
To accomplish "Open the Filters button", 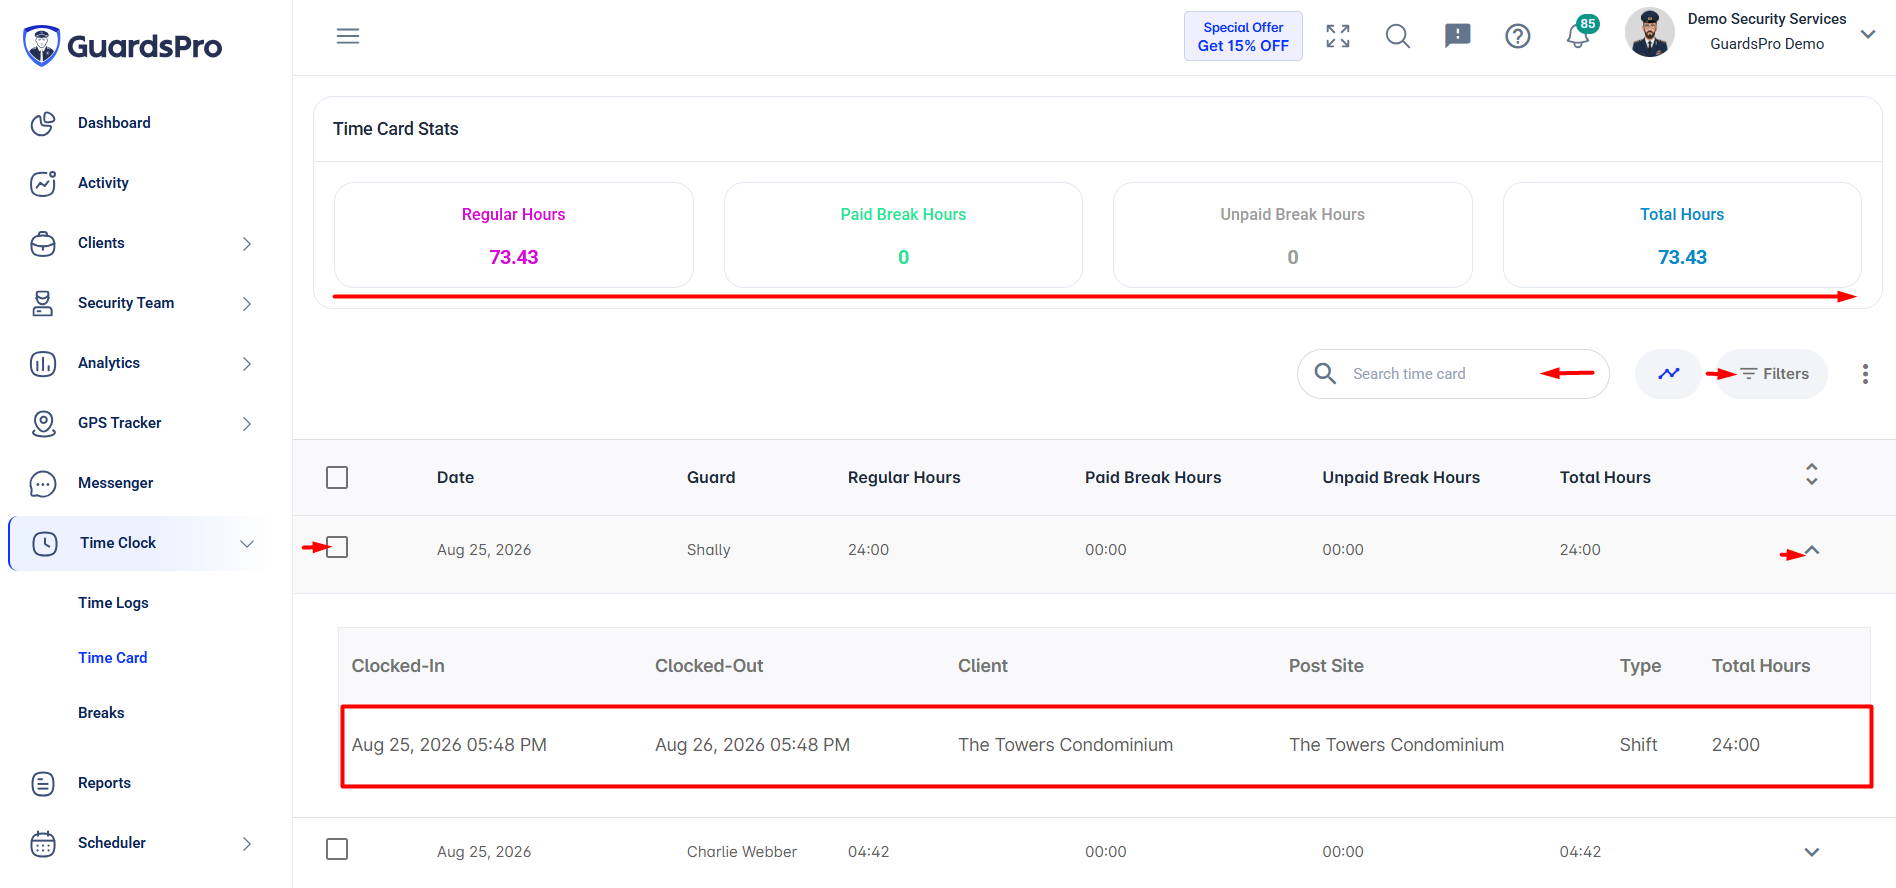I will coord(1772,374).
